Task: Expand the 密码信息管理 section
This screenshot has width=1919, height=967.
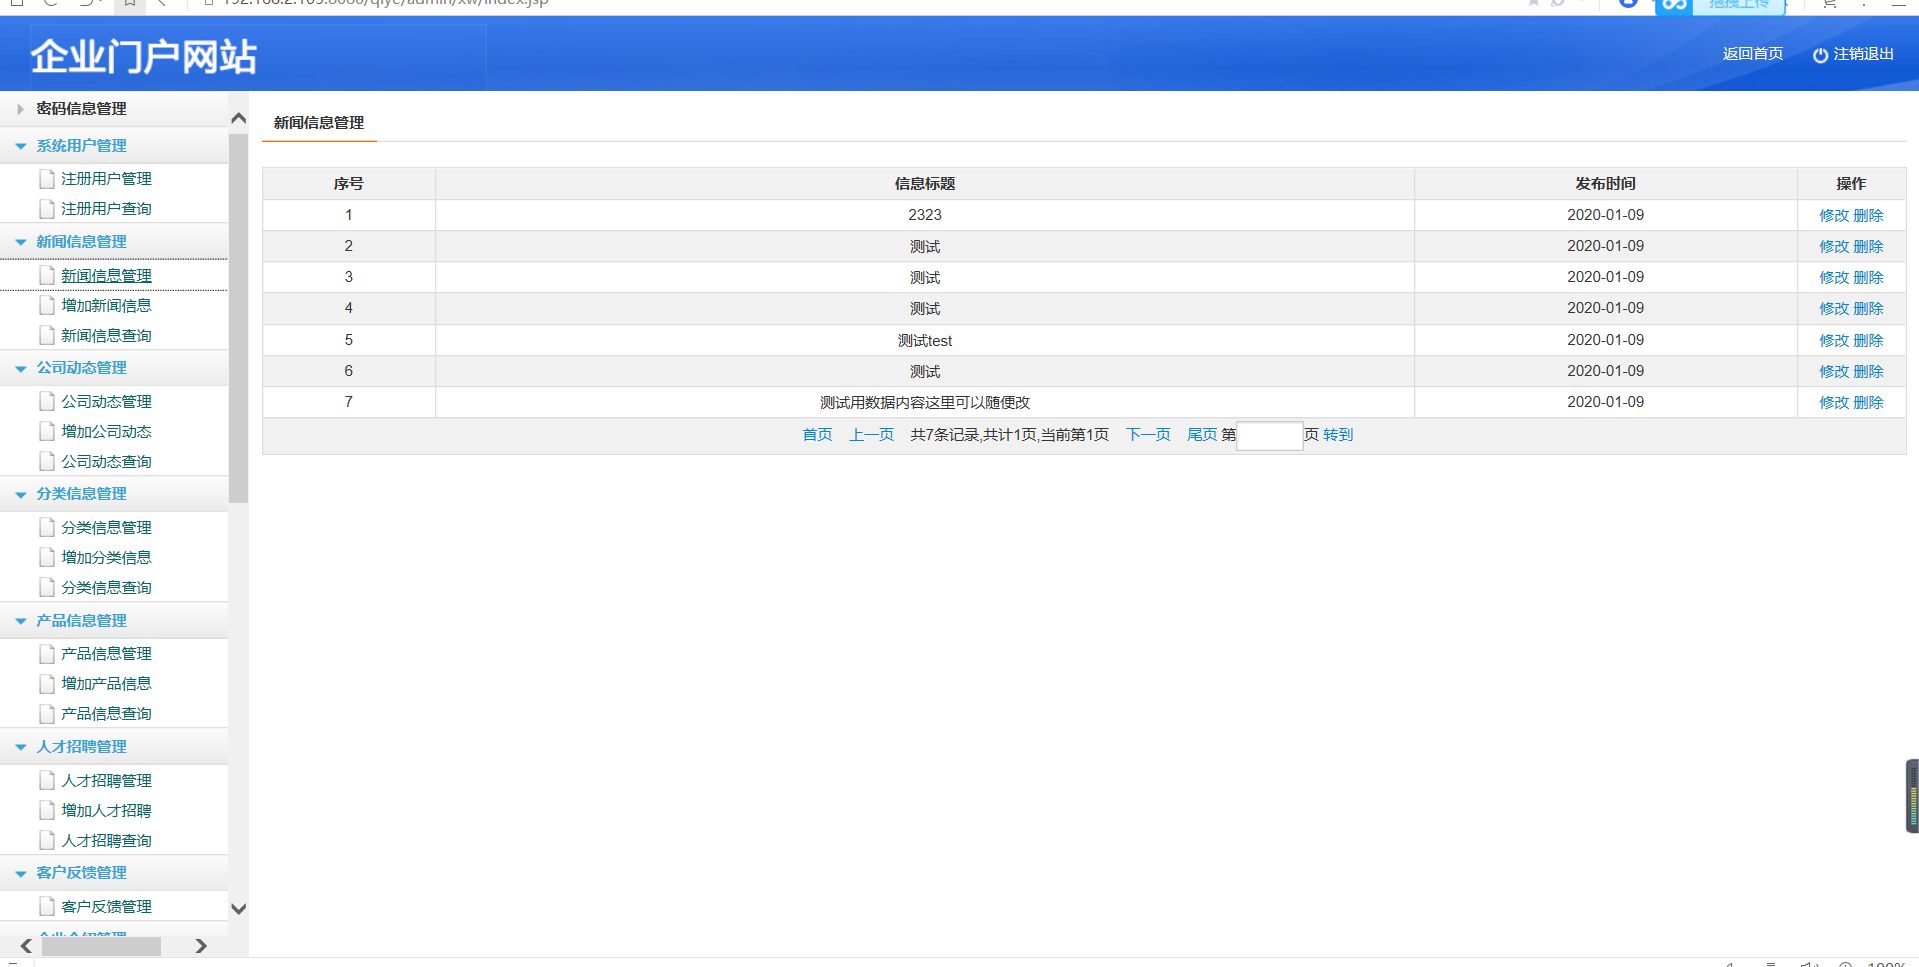Action: click(20, 109)
